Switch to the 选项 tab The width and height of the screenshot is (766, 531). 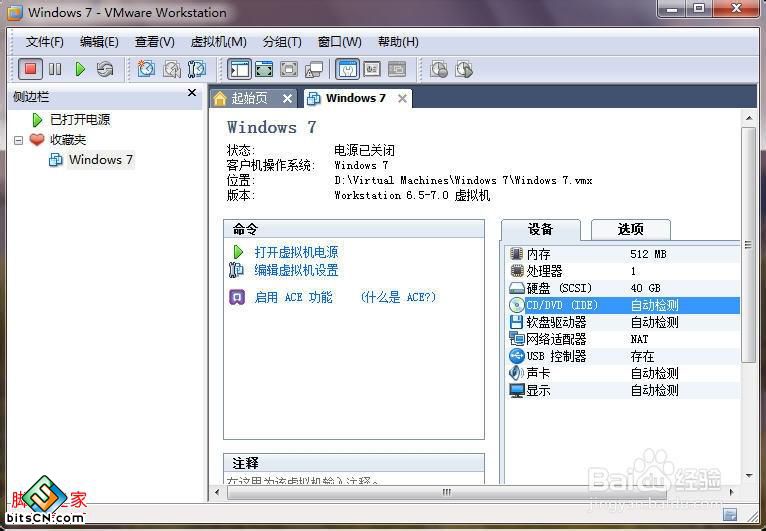[631, 229]
